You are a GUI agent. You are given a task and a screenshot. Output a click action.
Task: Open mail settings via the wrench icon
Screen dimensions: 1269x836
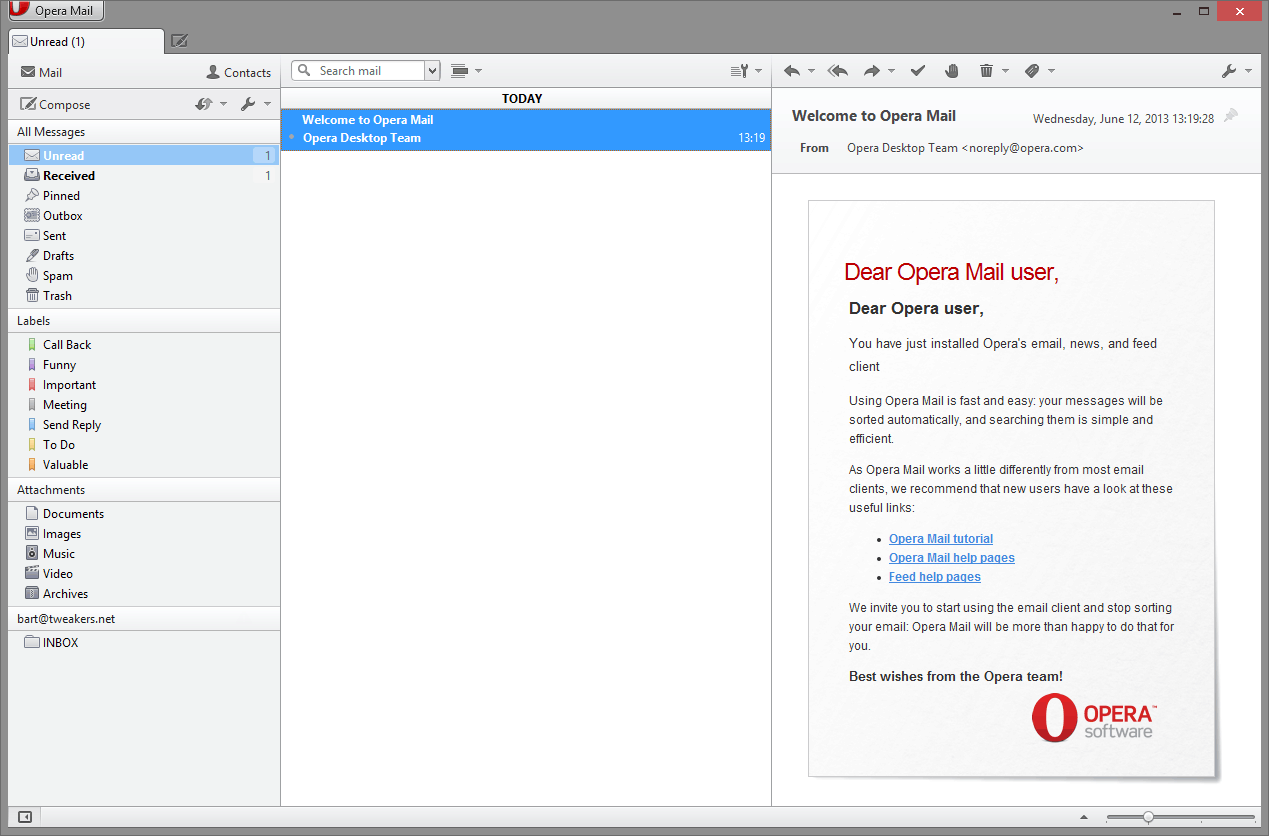coord(1228,71)
